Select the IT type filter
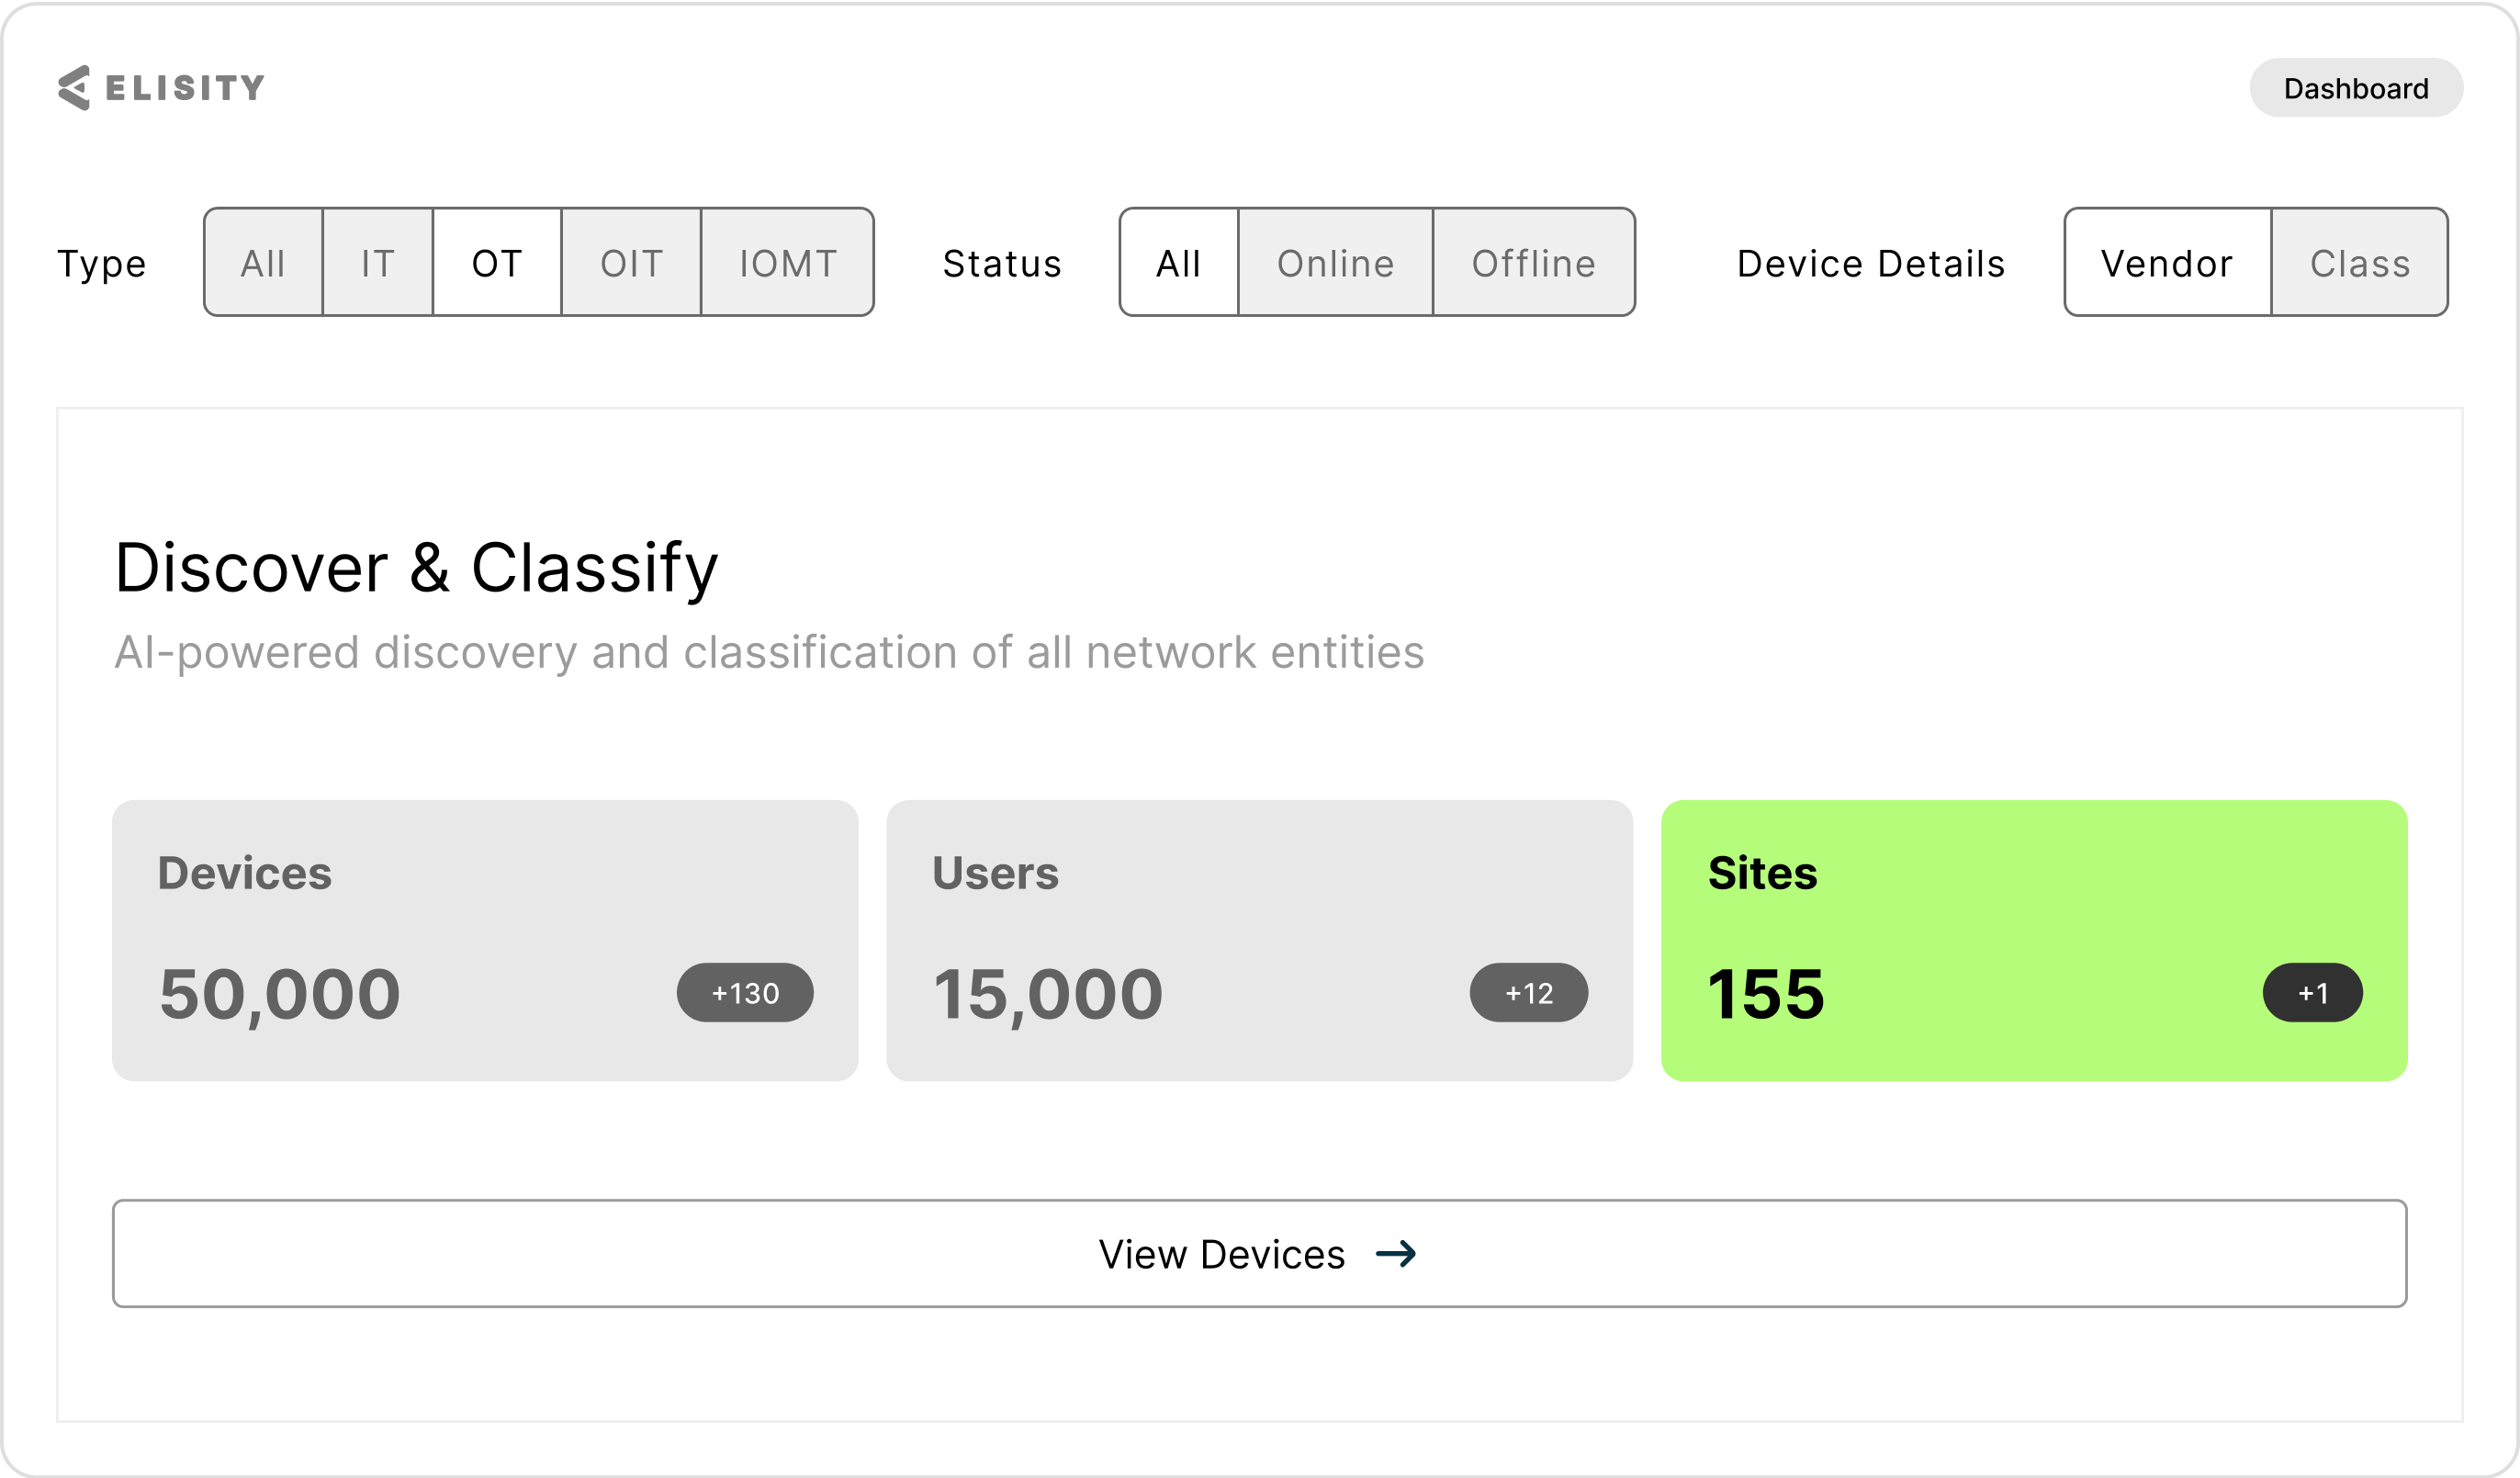 pos(378,263)
